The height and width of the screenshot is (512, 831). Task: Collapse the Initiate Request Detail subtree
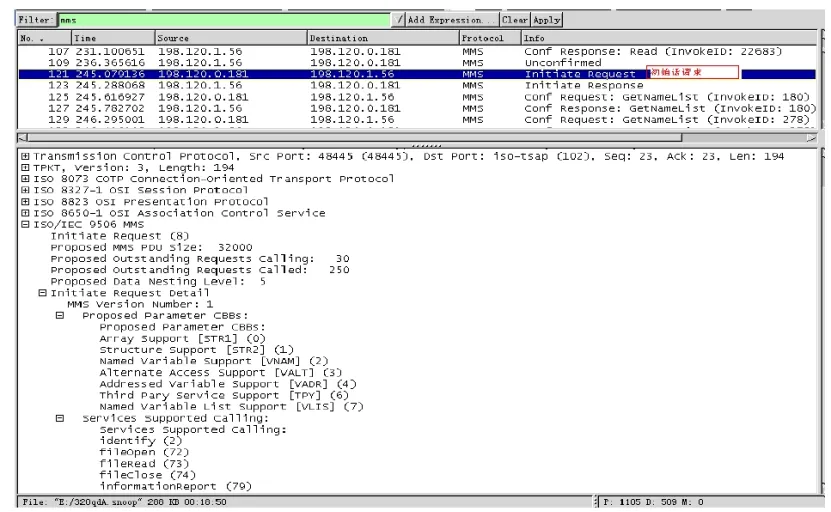click(41, 292)
